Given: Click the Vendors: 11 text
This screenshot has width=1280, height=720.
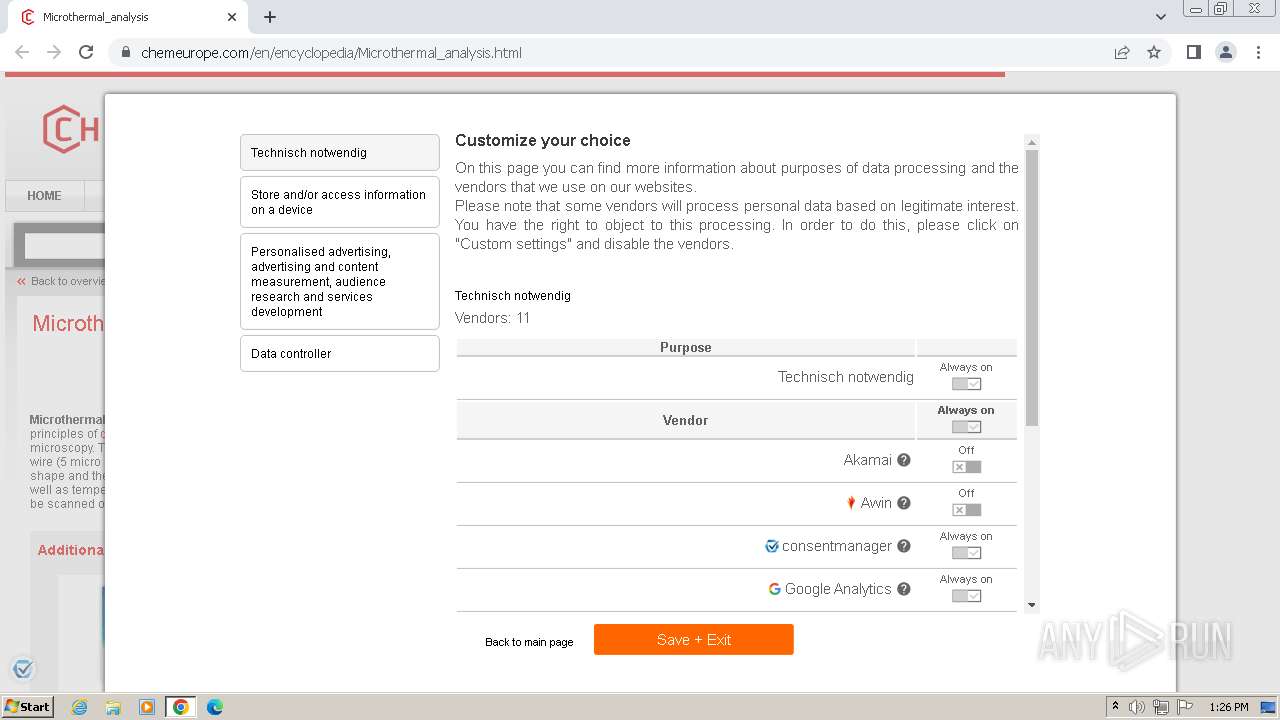Looking at the screenshot, I should click(493, 318).
